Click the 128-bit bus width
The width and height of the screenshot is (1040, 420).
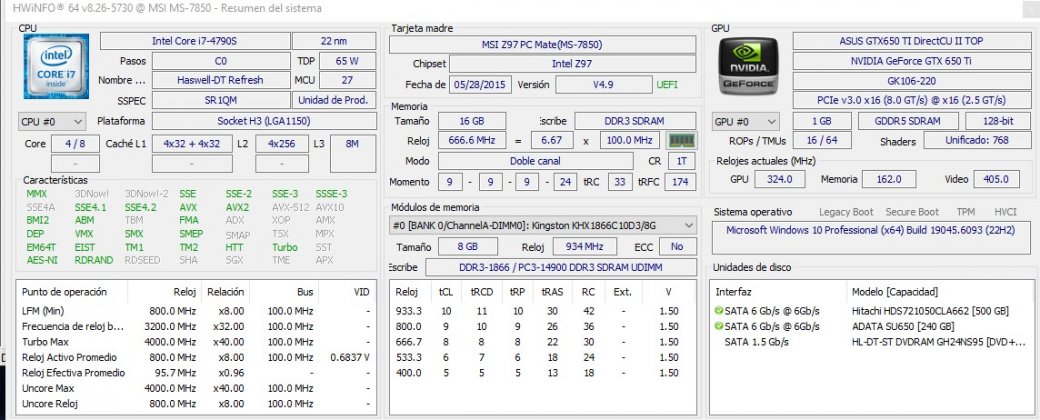coord(998,121)
